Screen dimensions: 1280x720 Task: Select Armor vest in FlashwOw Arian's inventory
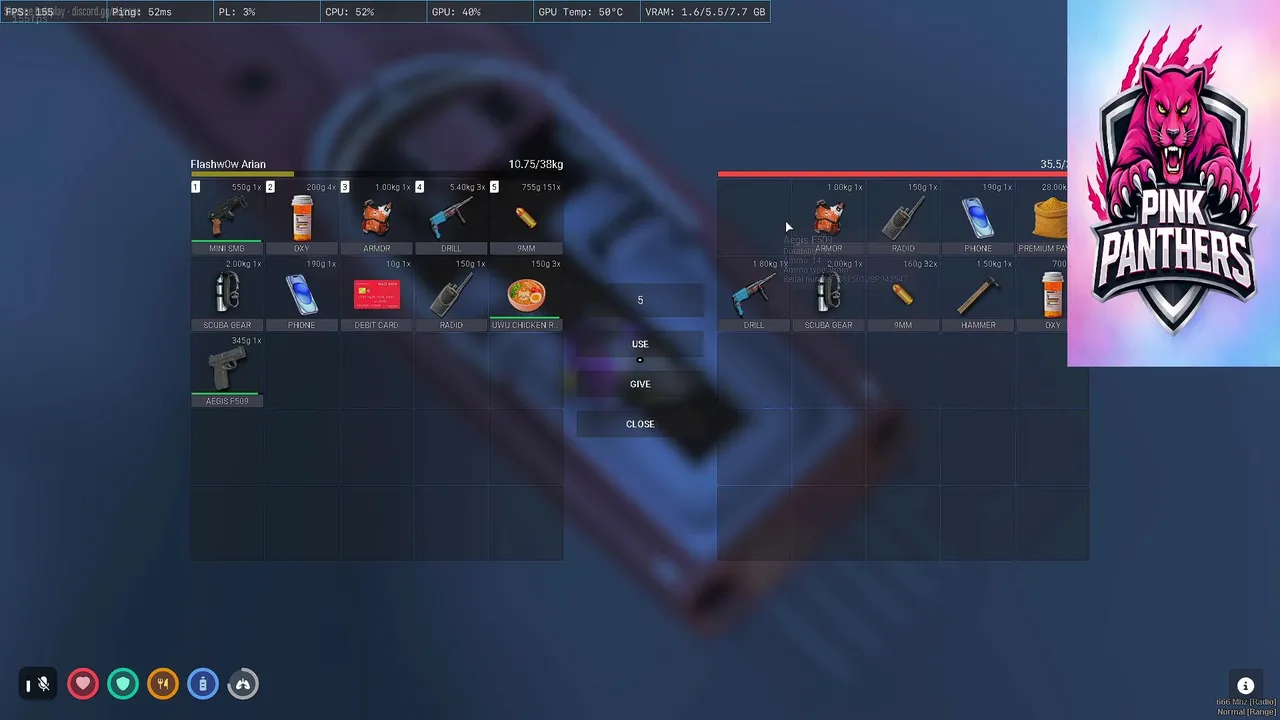[376, 218]
